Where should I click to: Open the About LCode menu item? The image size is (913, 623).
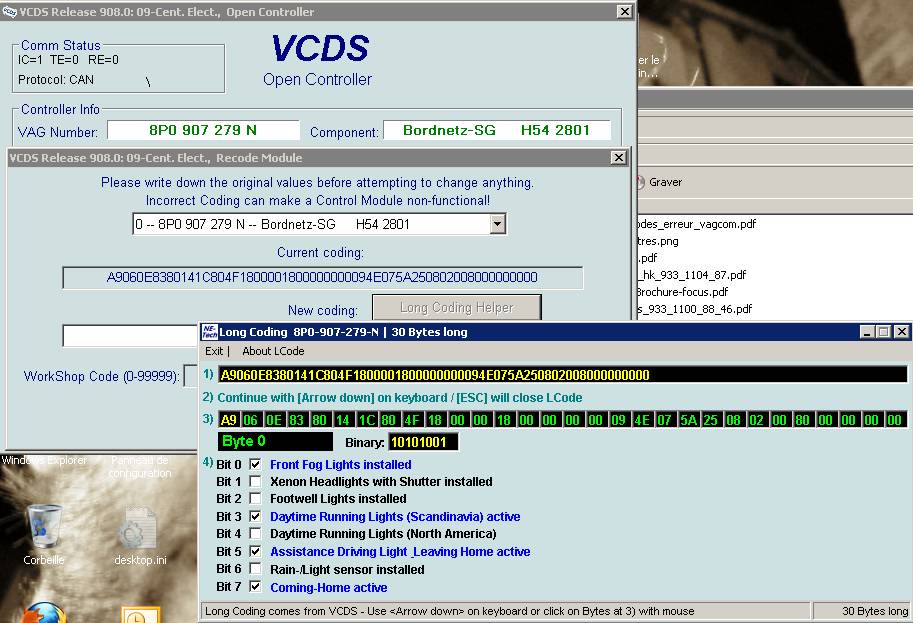[x=273, y=350]
